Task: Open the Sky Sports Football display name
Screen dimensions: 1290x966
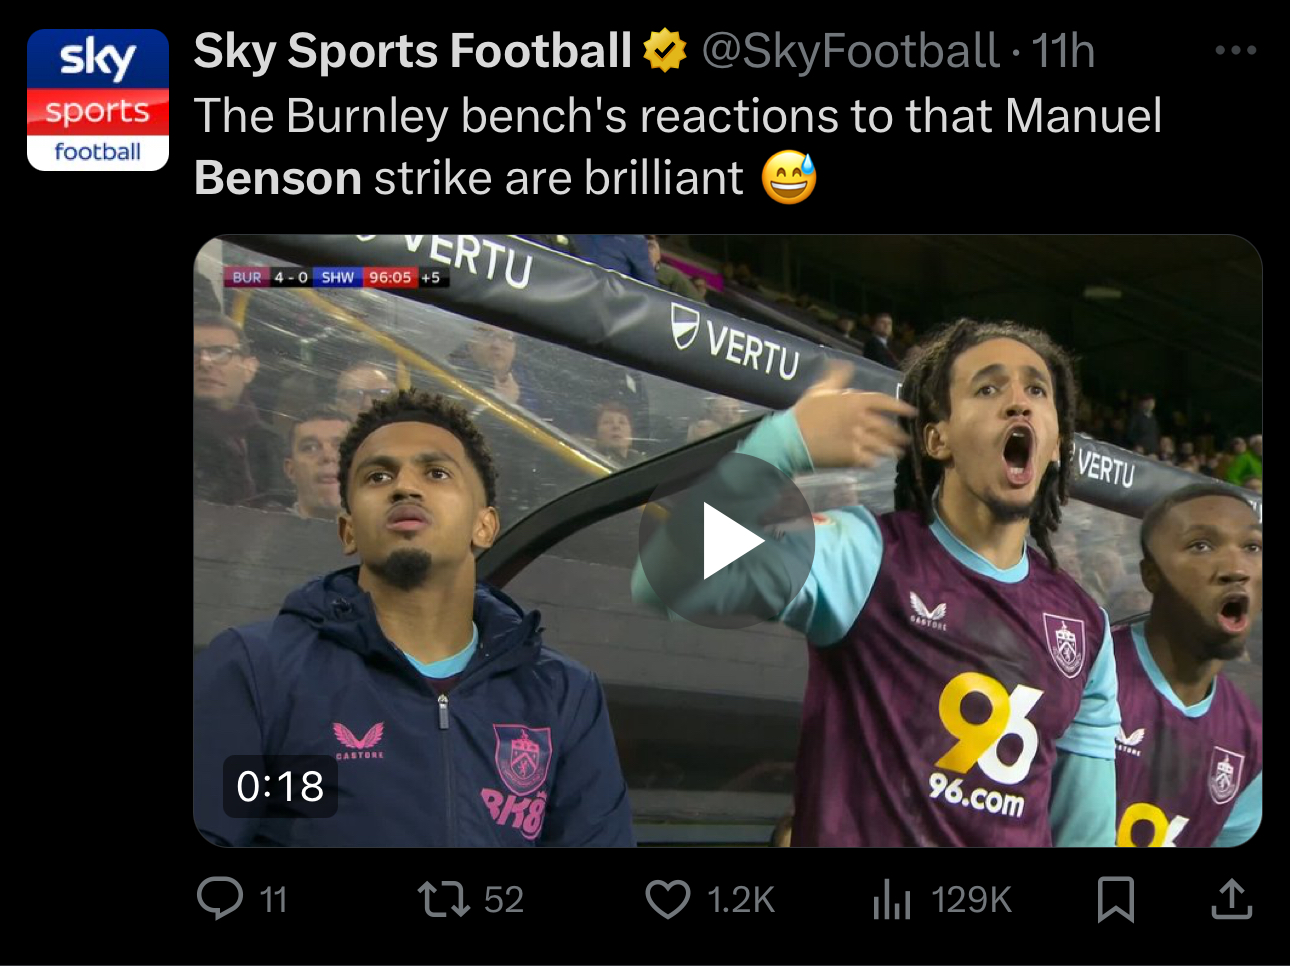Action: (x=412, y=51)
